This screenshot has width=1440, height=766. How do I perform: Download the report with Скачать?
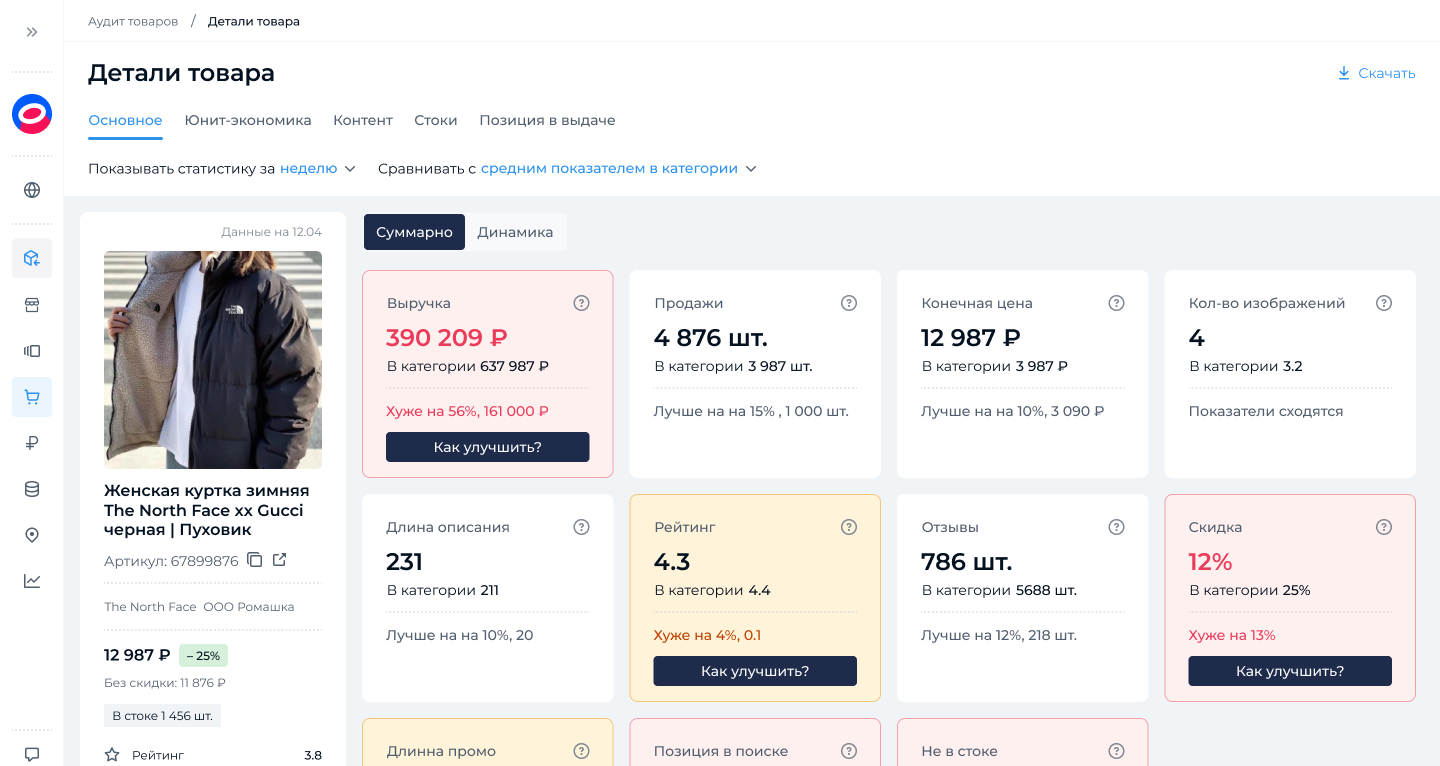[x=1376, y=73]
